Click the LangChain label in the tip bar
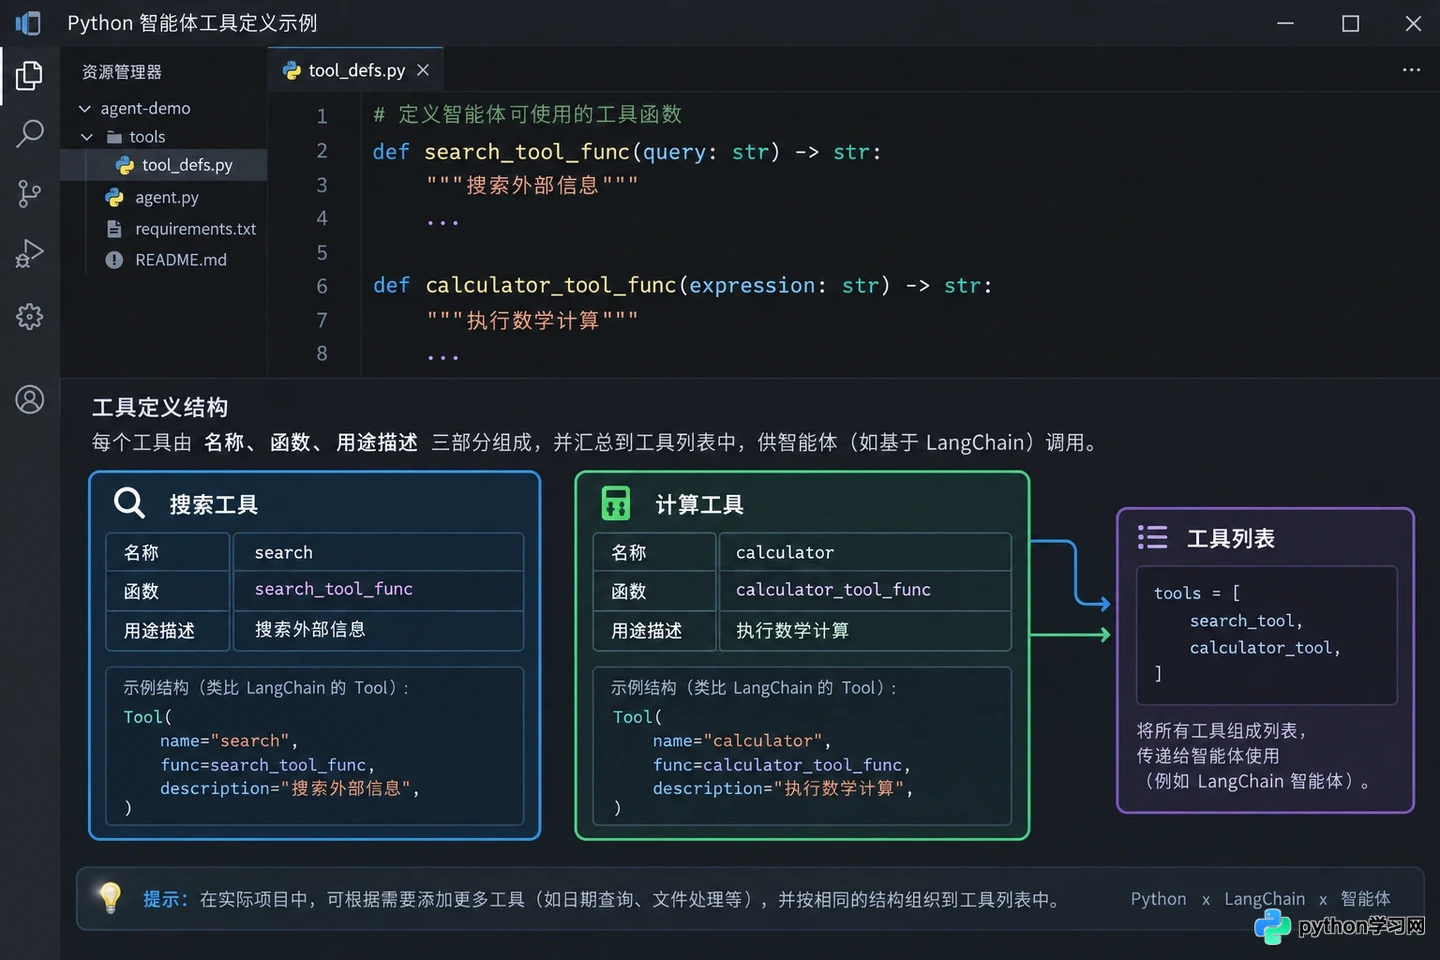Screen dimensions: 1440x960 1264,899
